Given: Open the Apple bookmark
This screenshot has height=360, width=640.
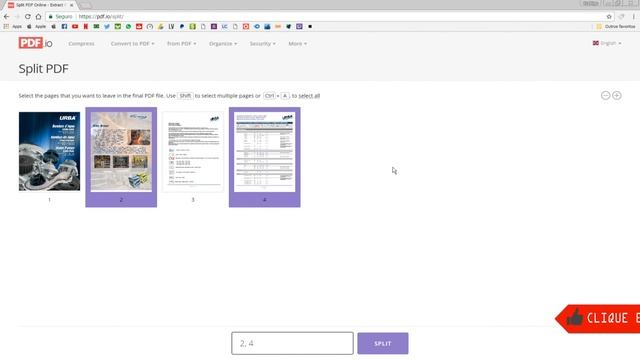Looking at the screenshot, I should click(x=37, y=27).
